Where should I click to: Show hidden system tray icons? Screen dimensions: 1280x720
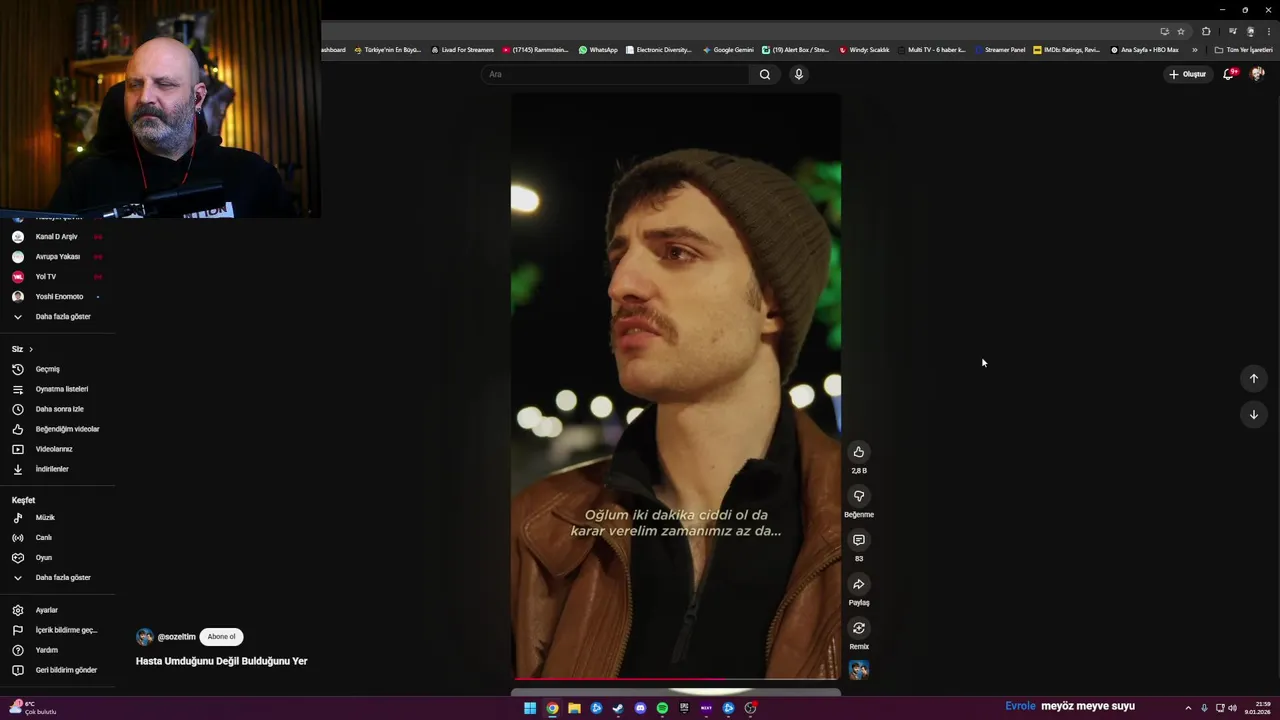click(1188, 708)
